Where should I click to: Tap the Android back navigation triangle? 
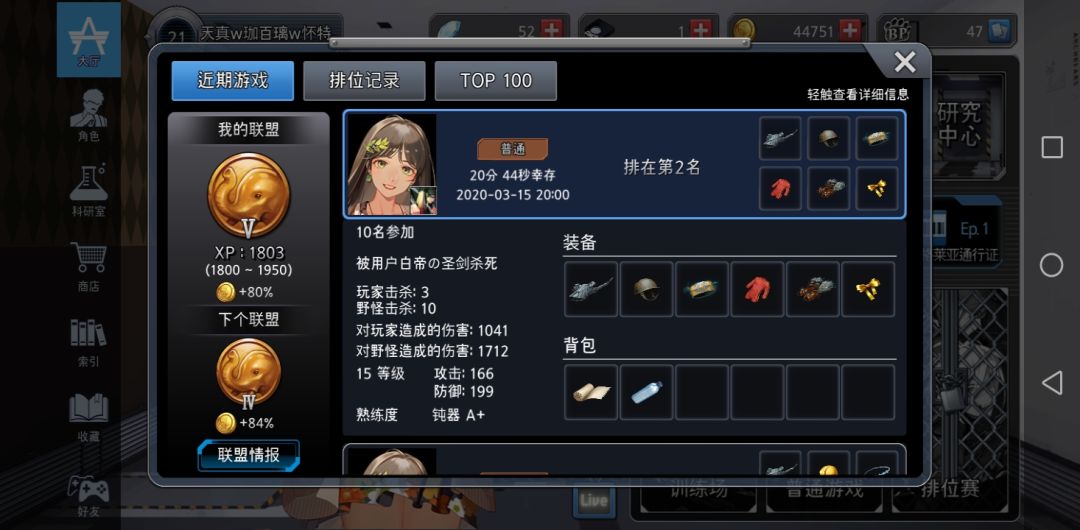click(x=1051, y=383)
